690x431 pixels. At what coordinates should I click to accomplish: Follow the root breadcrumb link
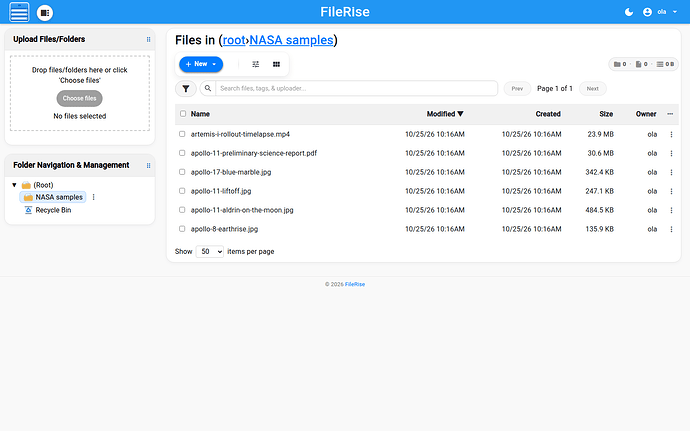[x=234, y=40]
